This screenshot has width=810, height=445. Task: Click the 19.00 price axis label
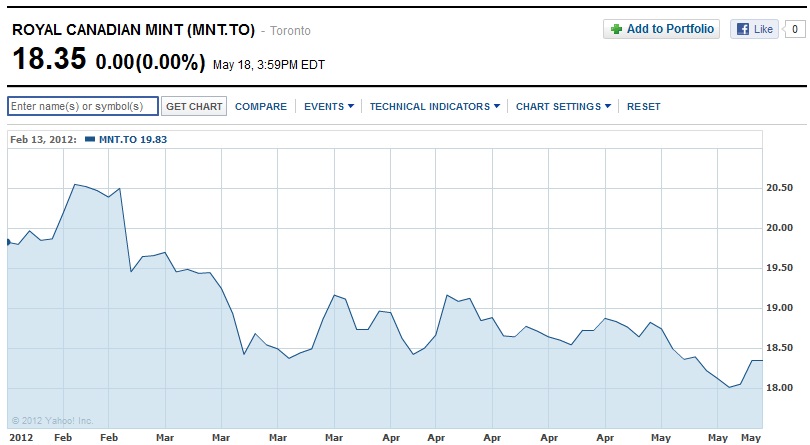tap(780, 308)
